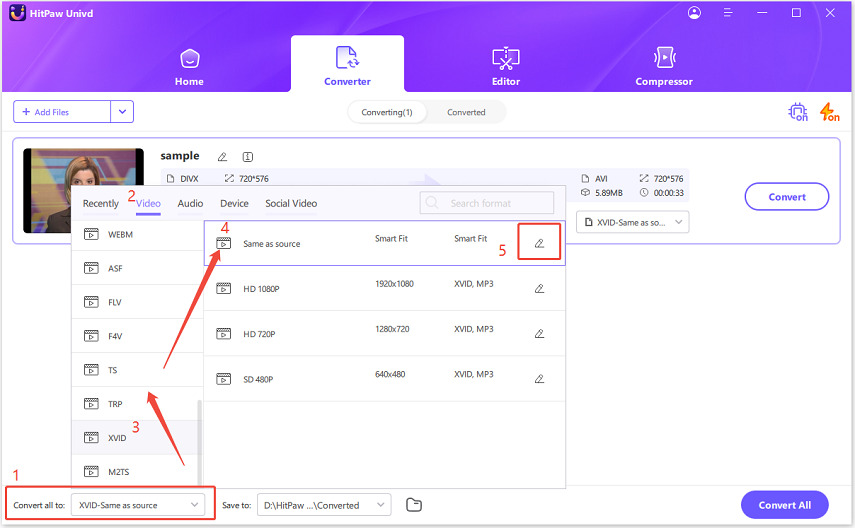Select the Same as source preset
This screenshot has height=528, width=855.
pyautogui.click(x=384, y=243)
